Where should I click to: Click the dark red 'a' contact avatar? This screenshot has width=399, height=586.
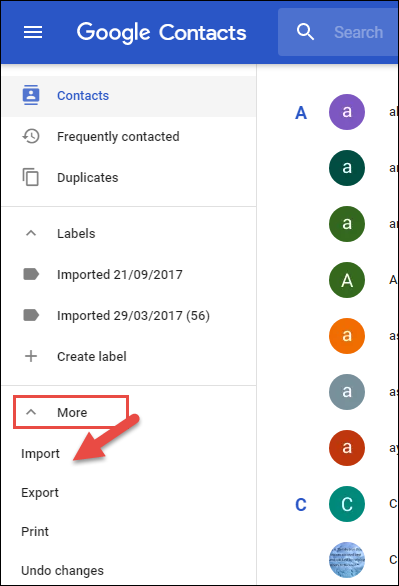(x=347, y=448)
